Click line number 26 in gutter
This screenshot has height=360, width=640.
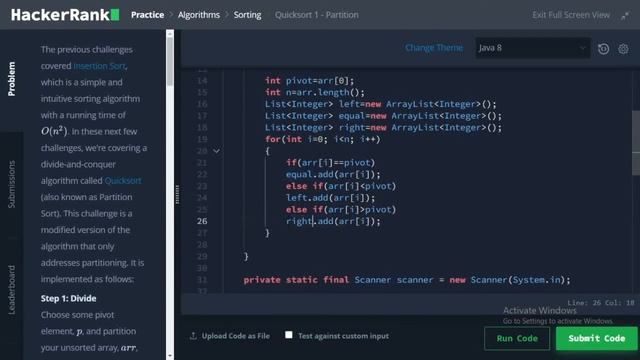click(x=202, y=221)
